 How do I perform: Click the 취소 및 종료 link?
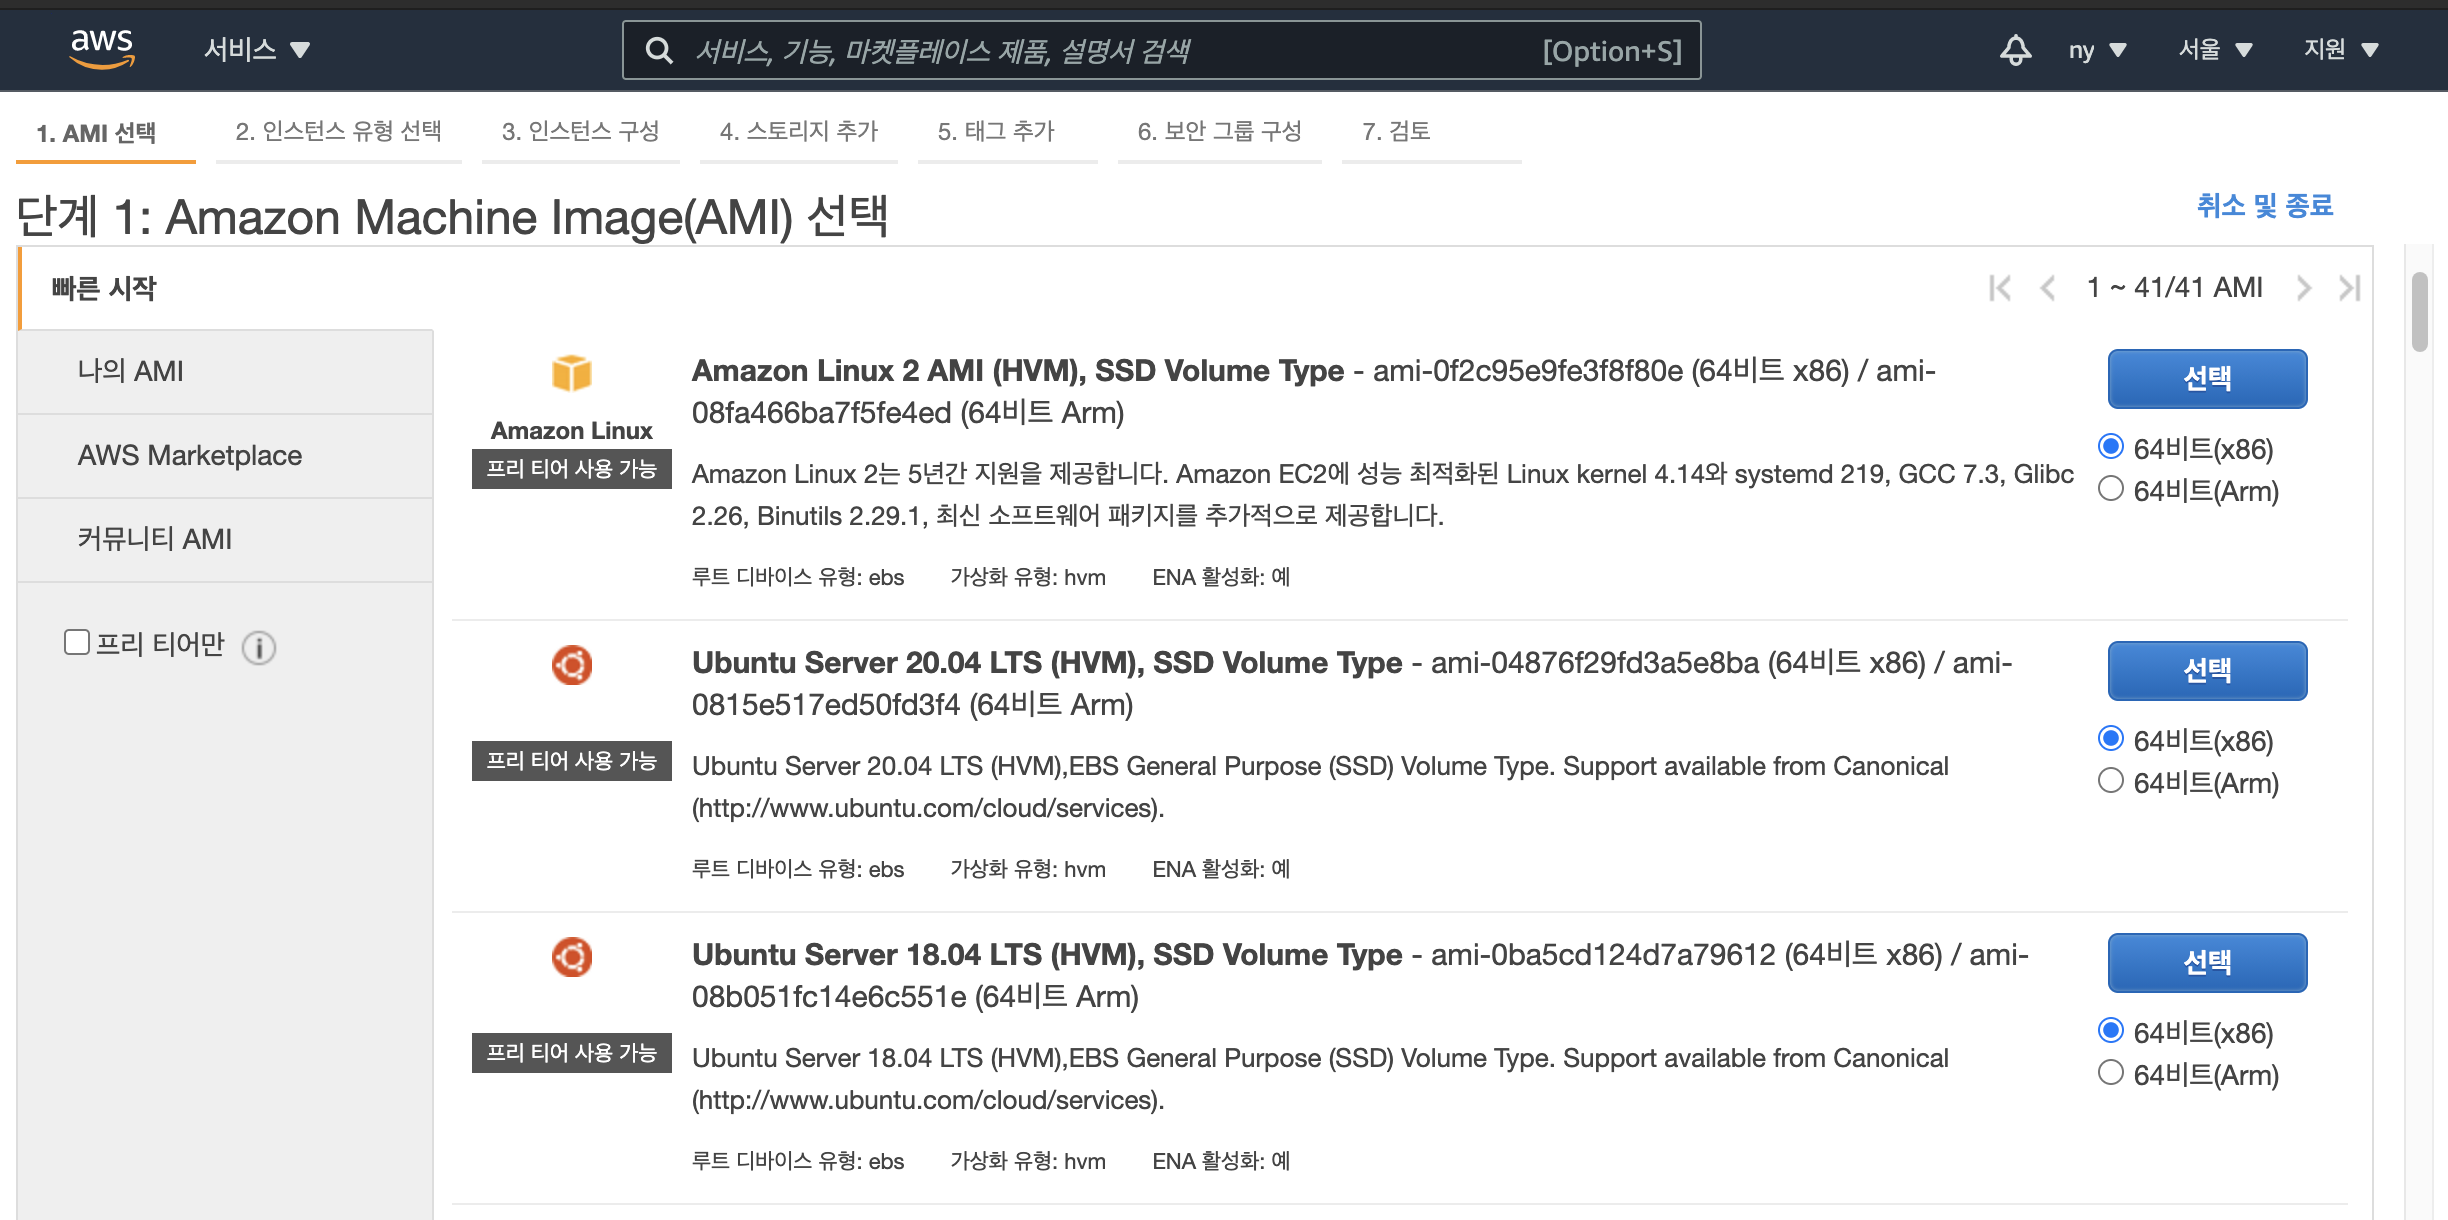[2264, 206]
